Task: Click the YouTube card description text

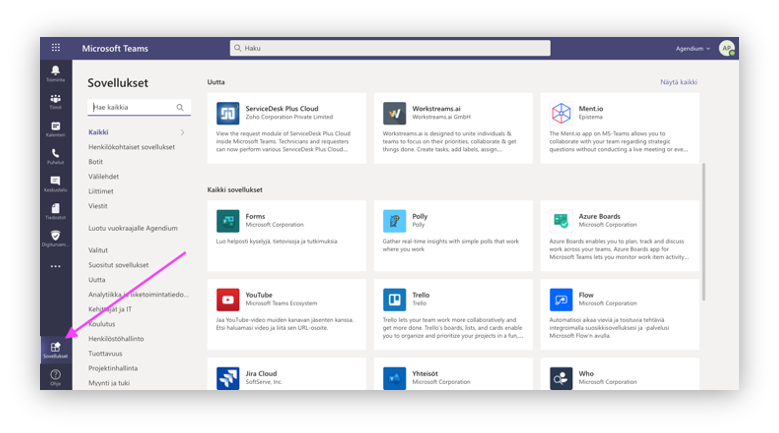Action: coord(284,324)
